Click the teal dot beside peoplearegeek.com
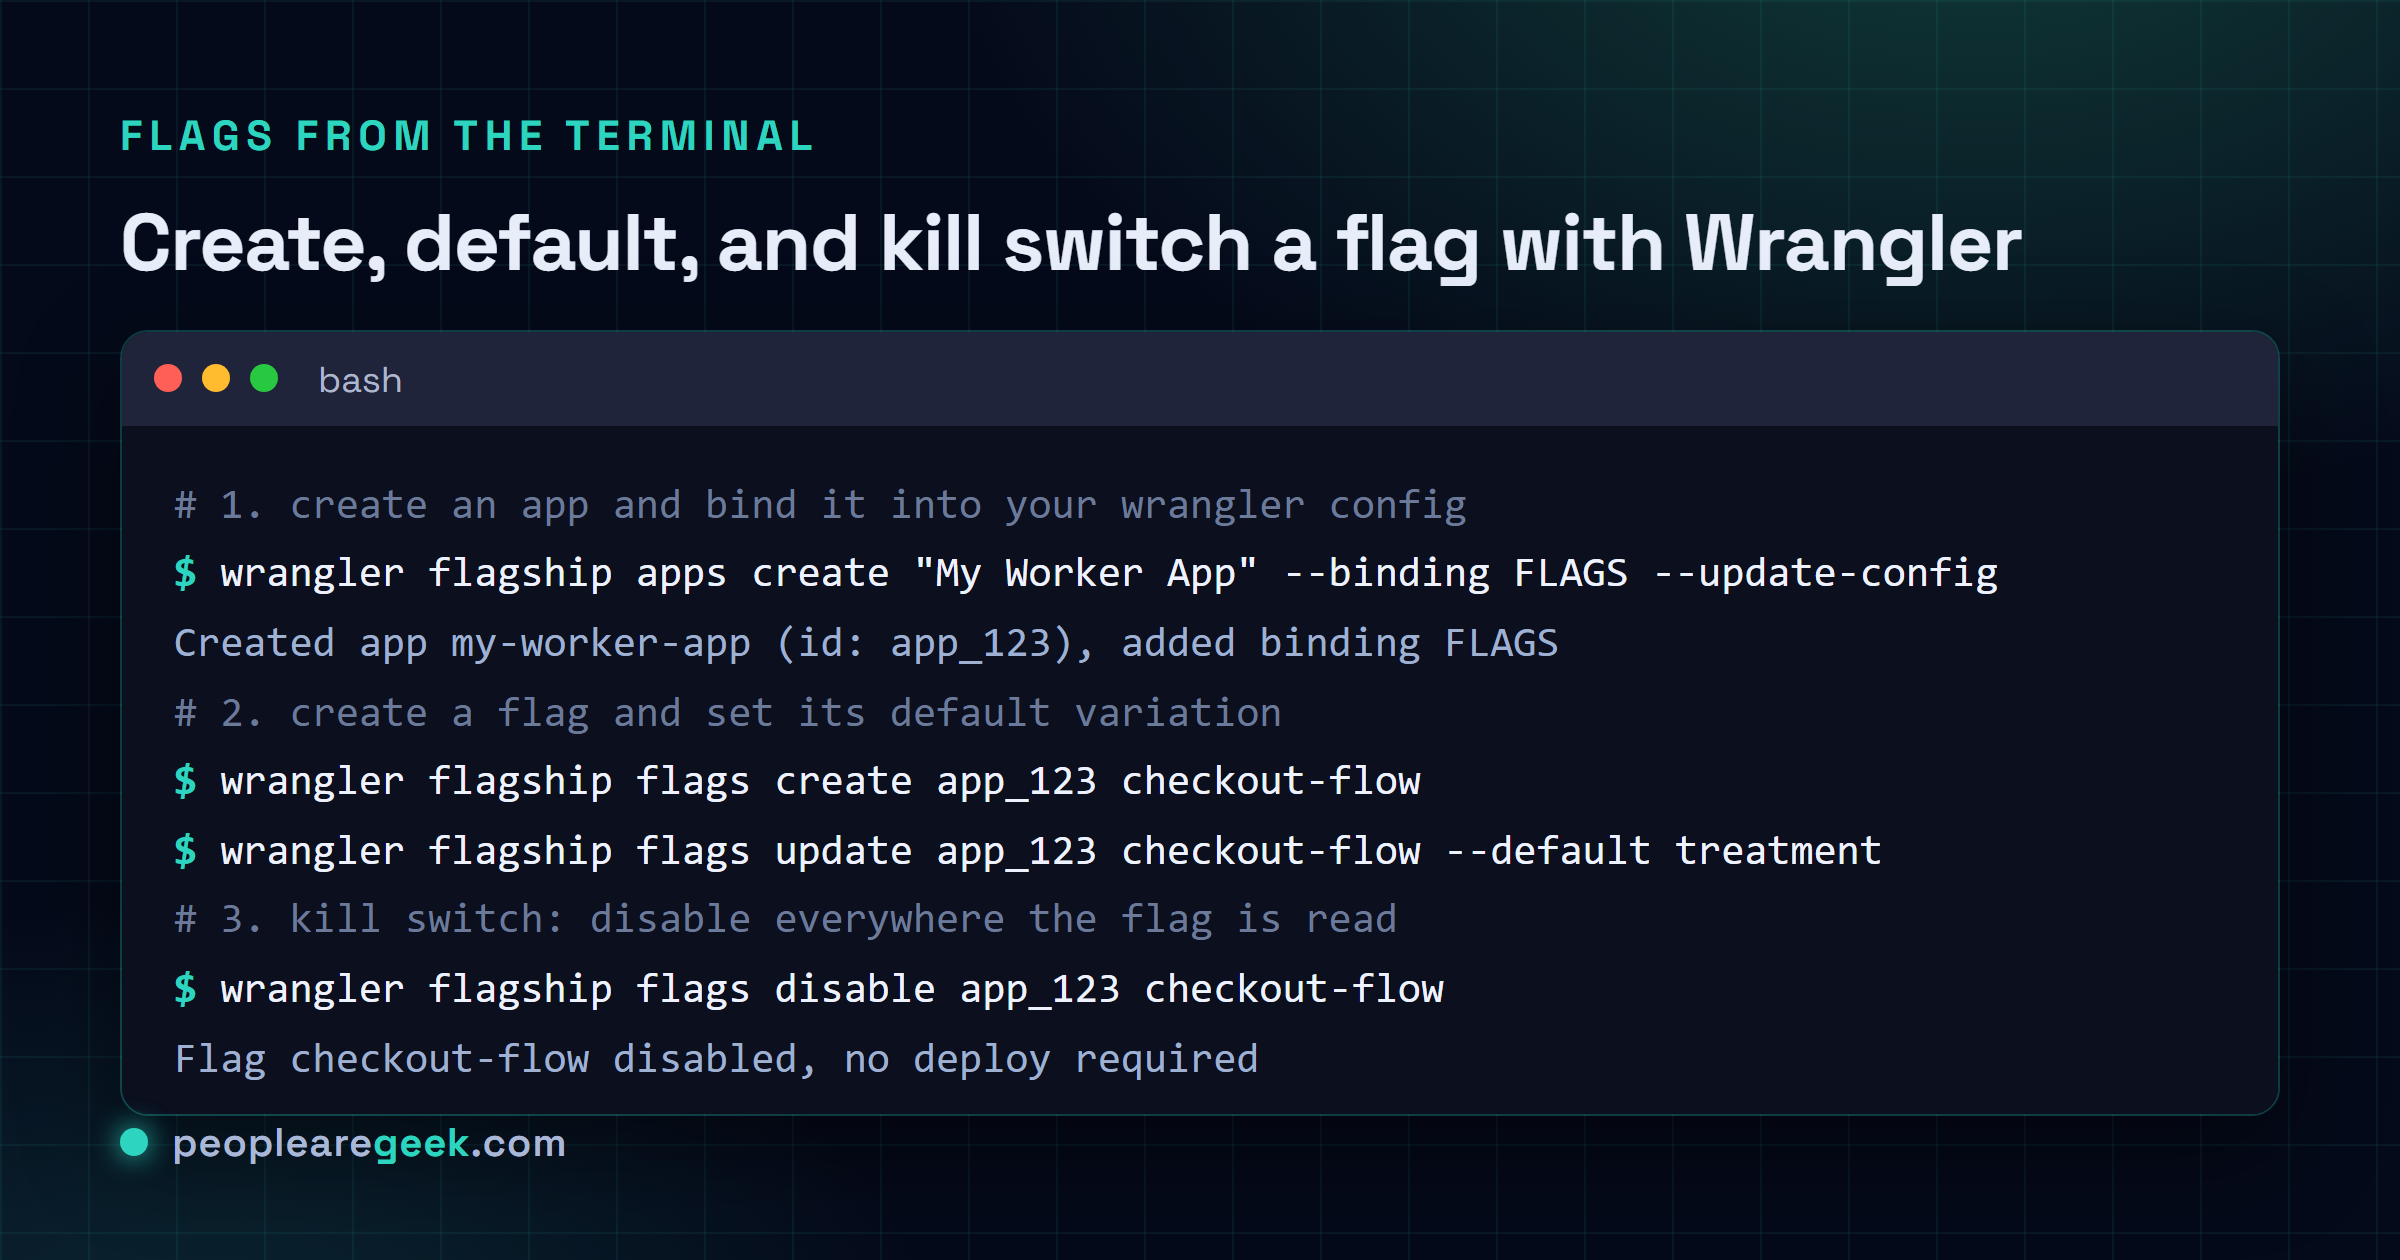 pyautogui.click(x=134, y=1142)
